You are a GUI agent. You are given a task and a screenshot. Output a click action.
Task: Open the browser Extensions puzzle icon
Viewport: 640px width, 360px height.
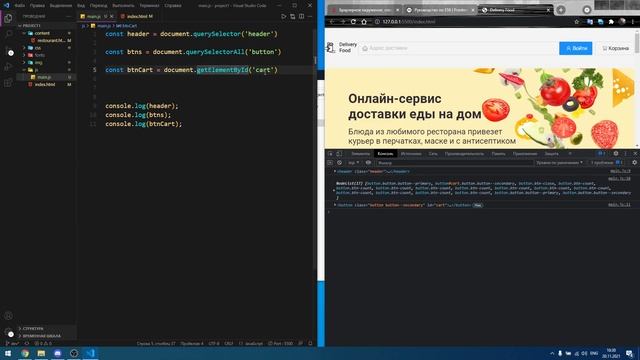(611, 22)
